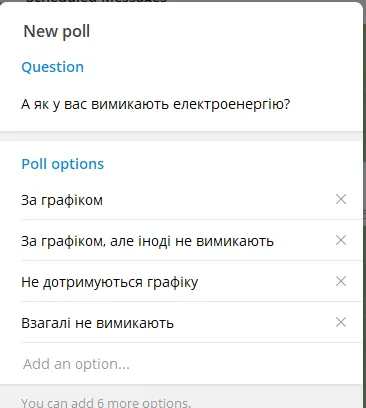Screen dimensions: 366x408
Task: Edit the poll question text field
Action: [x=181, y=104]
